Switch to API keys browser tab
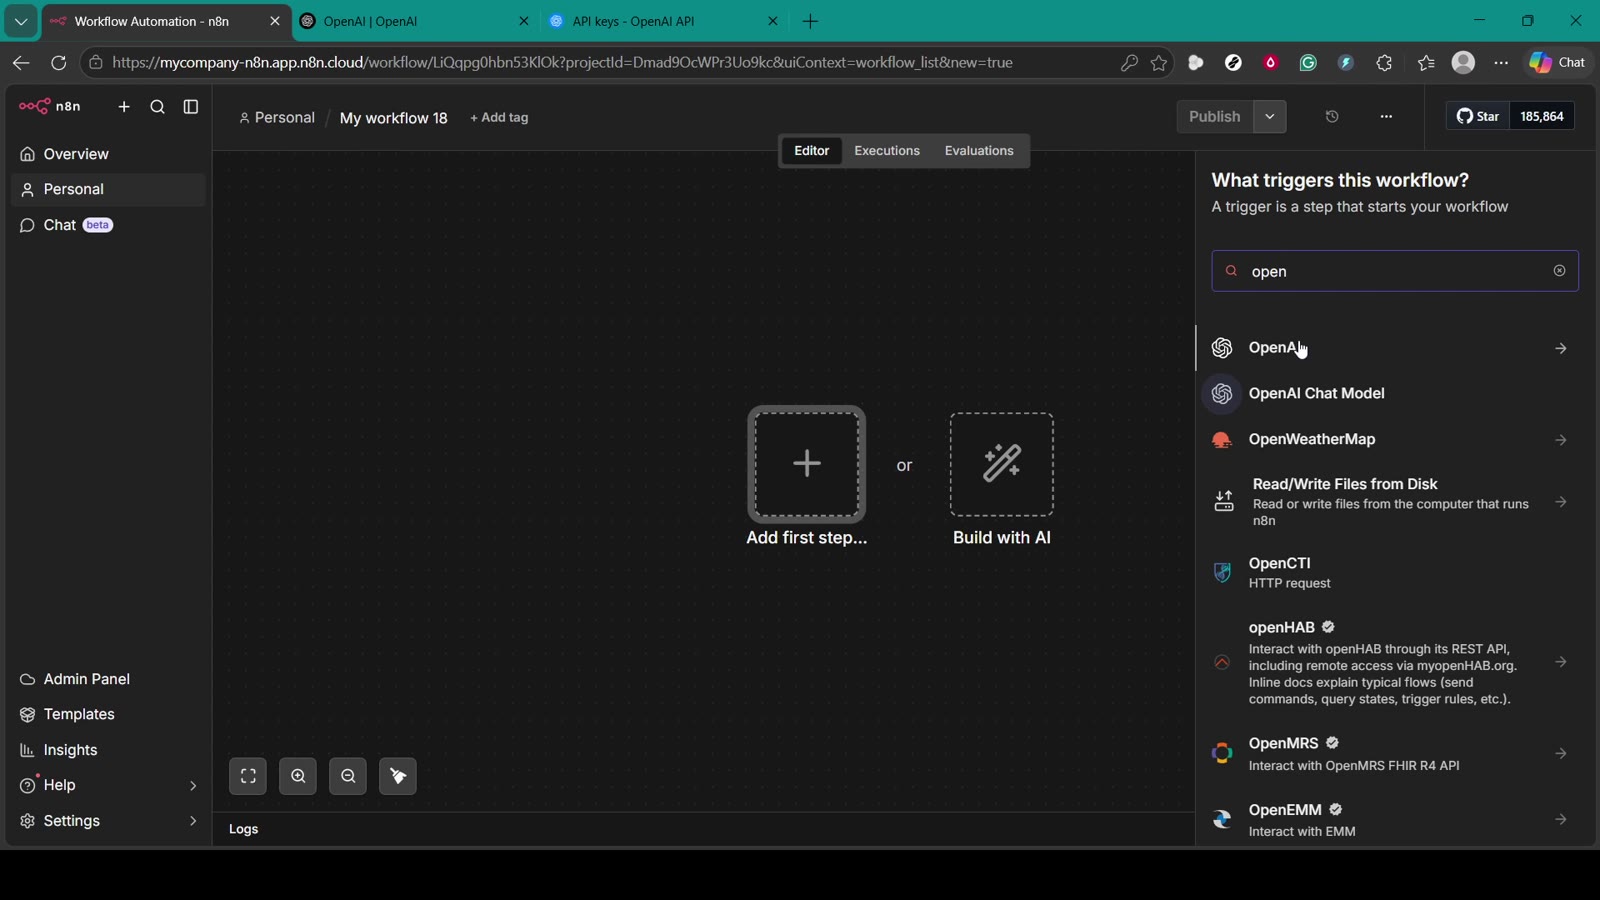 [664, 21]
